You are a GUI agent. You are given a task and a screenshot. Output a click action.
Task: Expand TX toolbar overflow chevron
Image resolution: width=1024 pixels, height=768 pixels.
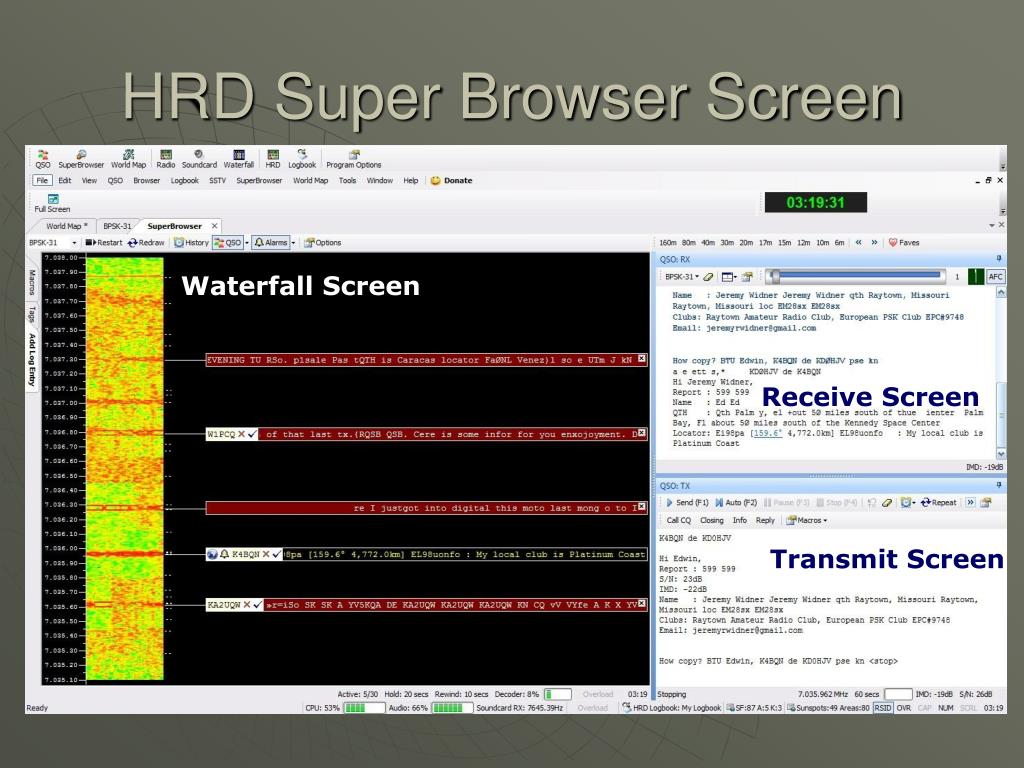click(x=970, y=502)
